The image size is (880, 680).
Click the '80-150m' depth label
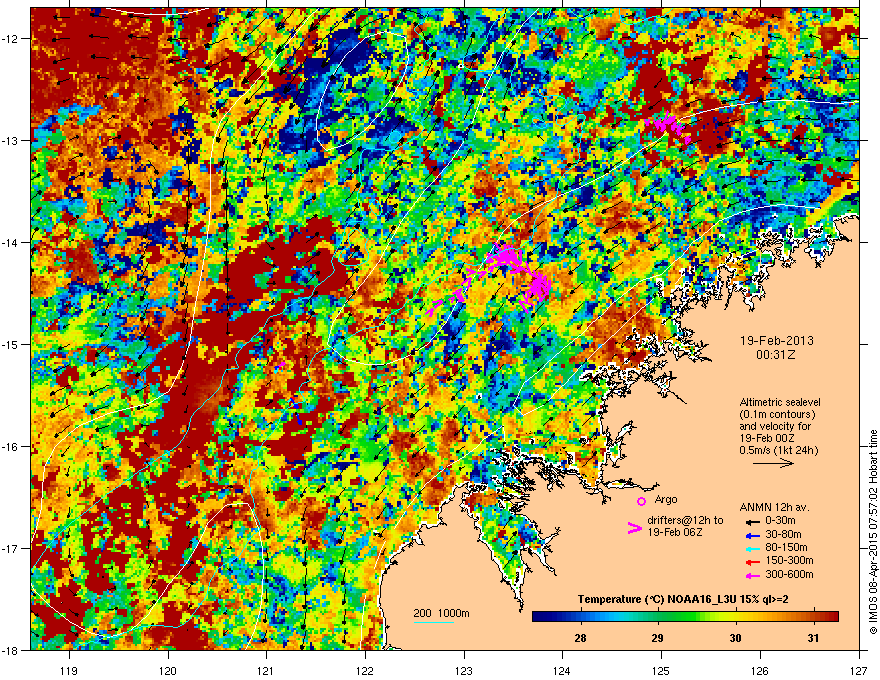pos(786,548)
